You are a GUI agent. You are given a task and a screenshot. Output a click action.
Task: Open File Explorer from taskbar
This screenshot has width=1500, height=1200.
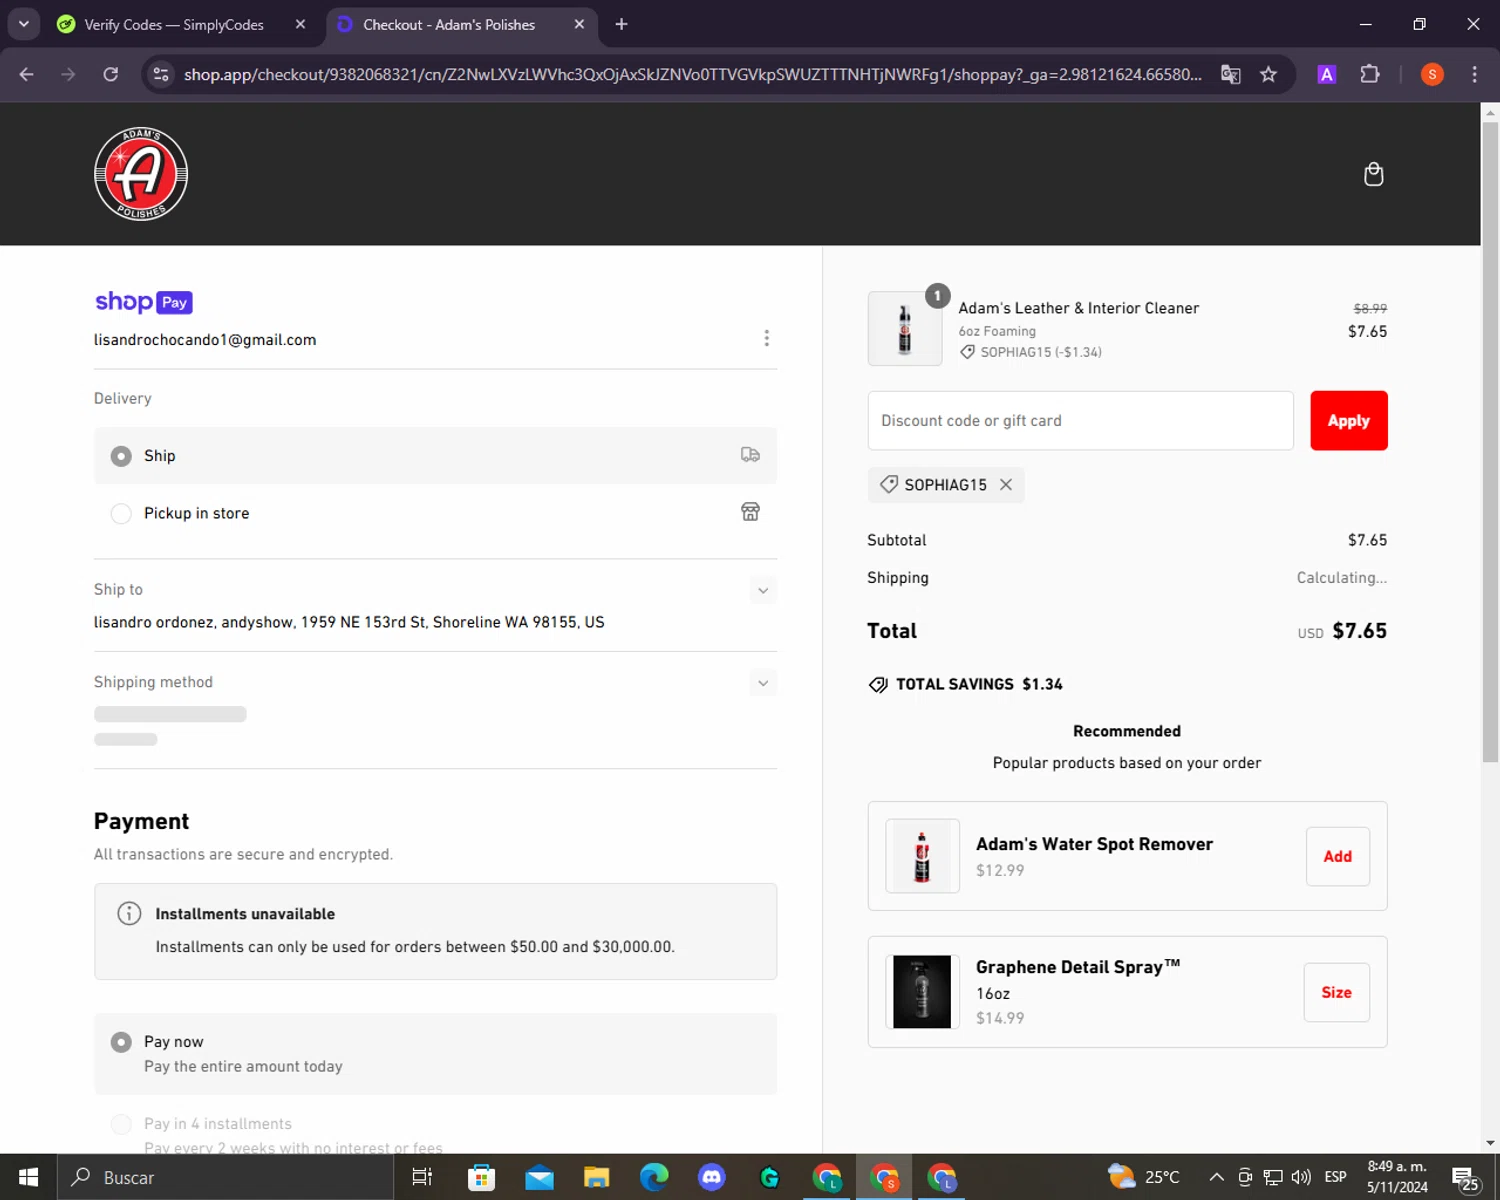pos(597,1177)
